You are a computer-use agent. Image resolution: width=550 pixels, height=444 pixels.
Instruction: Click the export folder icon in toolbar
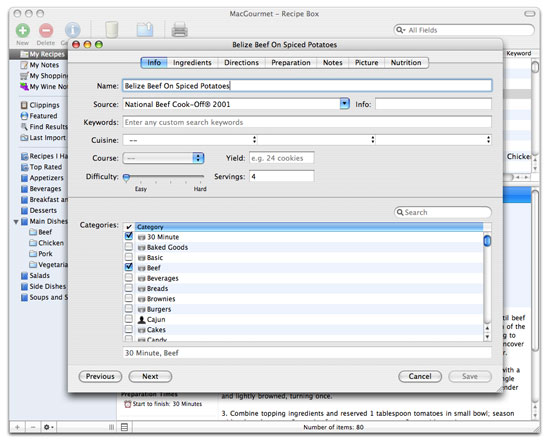(145, 30)
